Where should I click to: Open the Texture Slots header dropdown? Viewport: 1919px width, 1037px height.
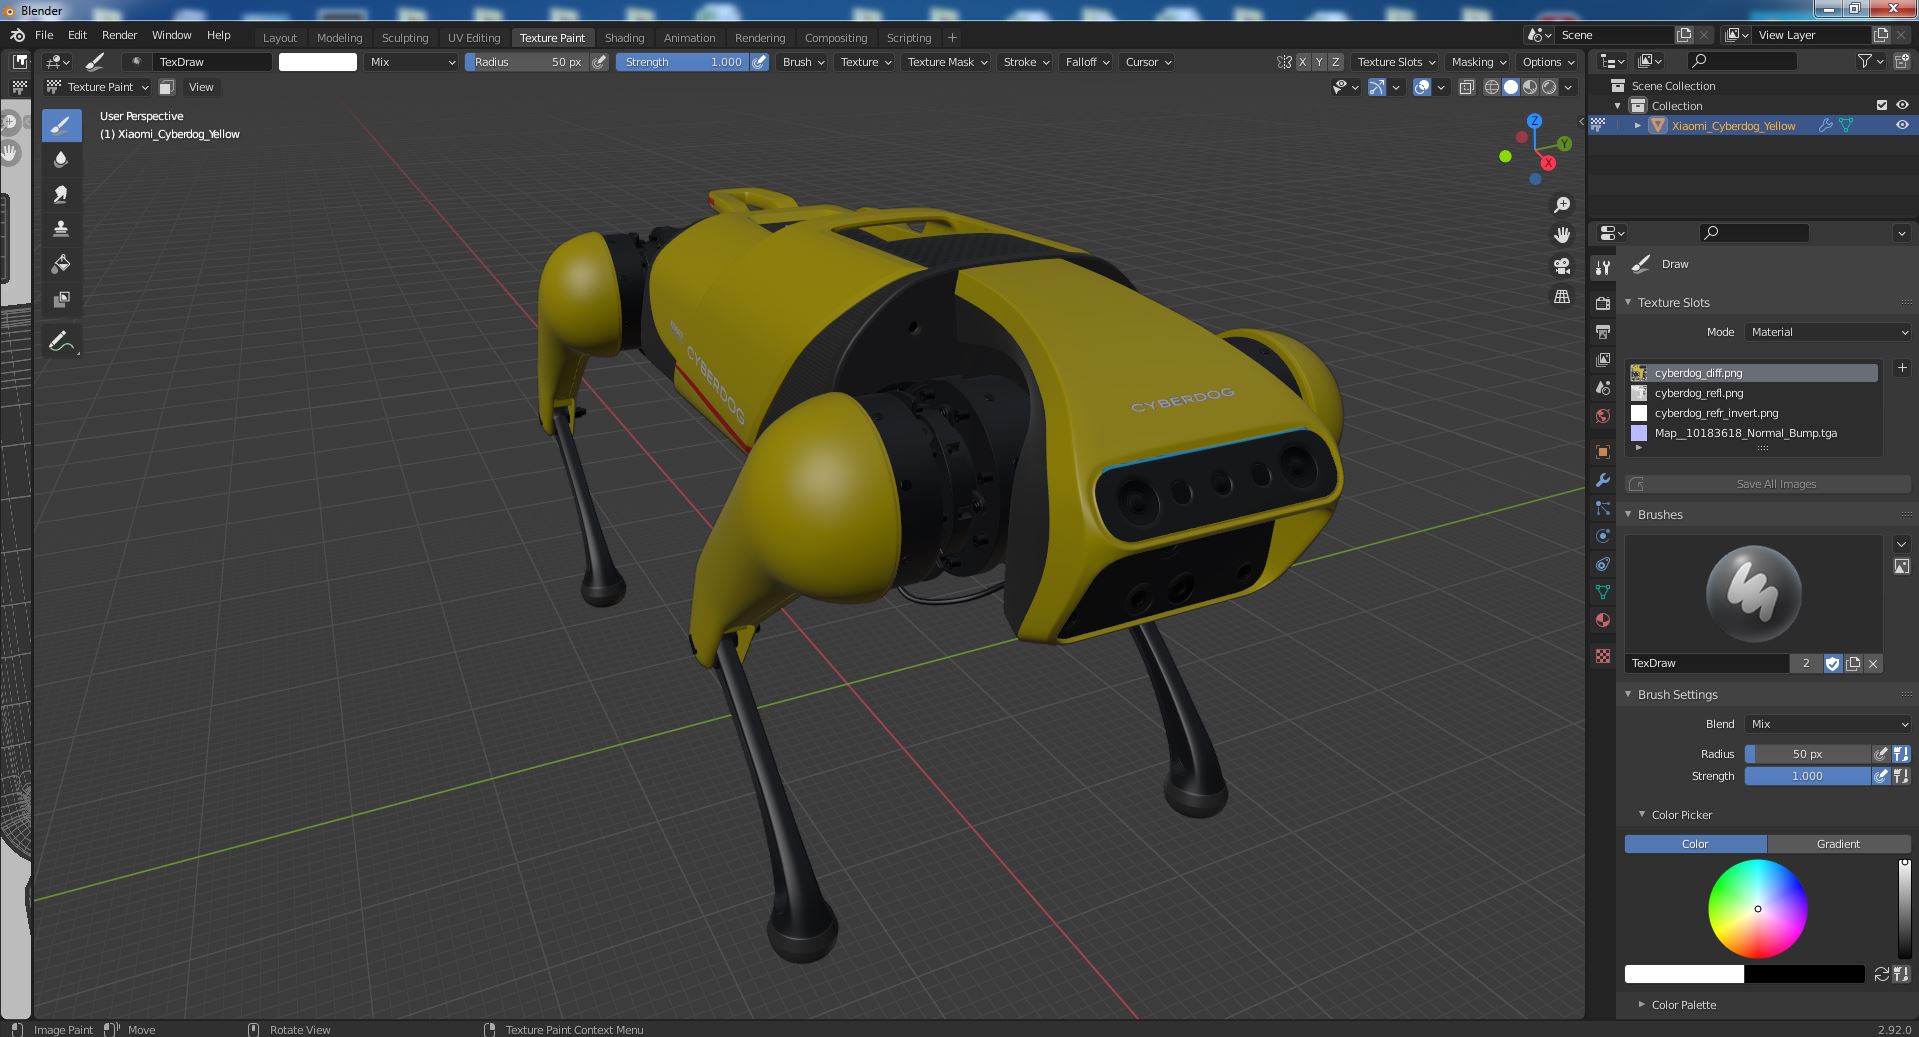coord(1396,62)
